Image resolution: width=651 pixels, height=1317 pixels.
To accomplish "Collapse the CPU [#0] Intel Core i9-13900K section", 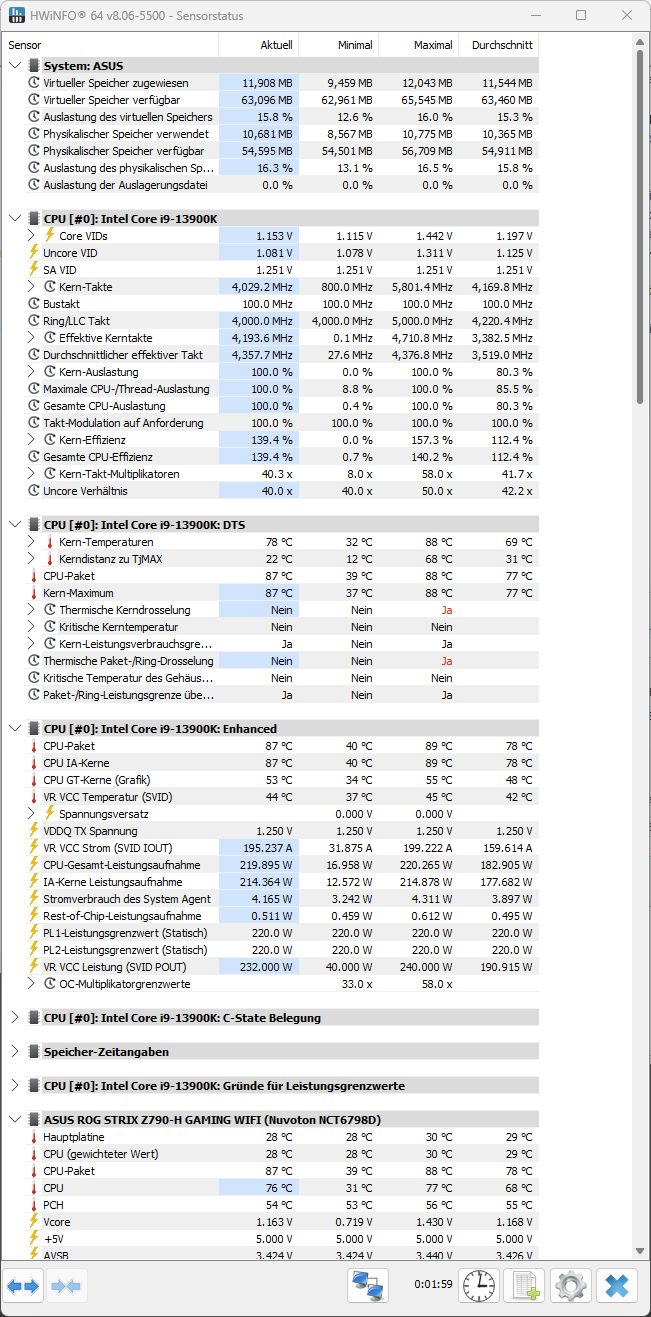I will click(15, 218).
